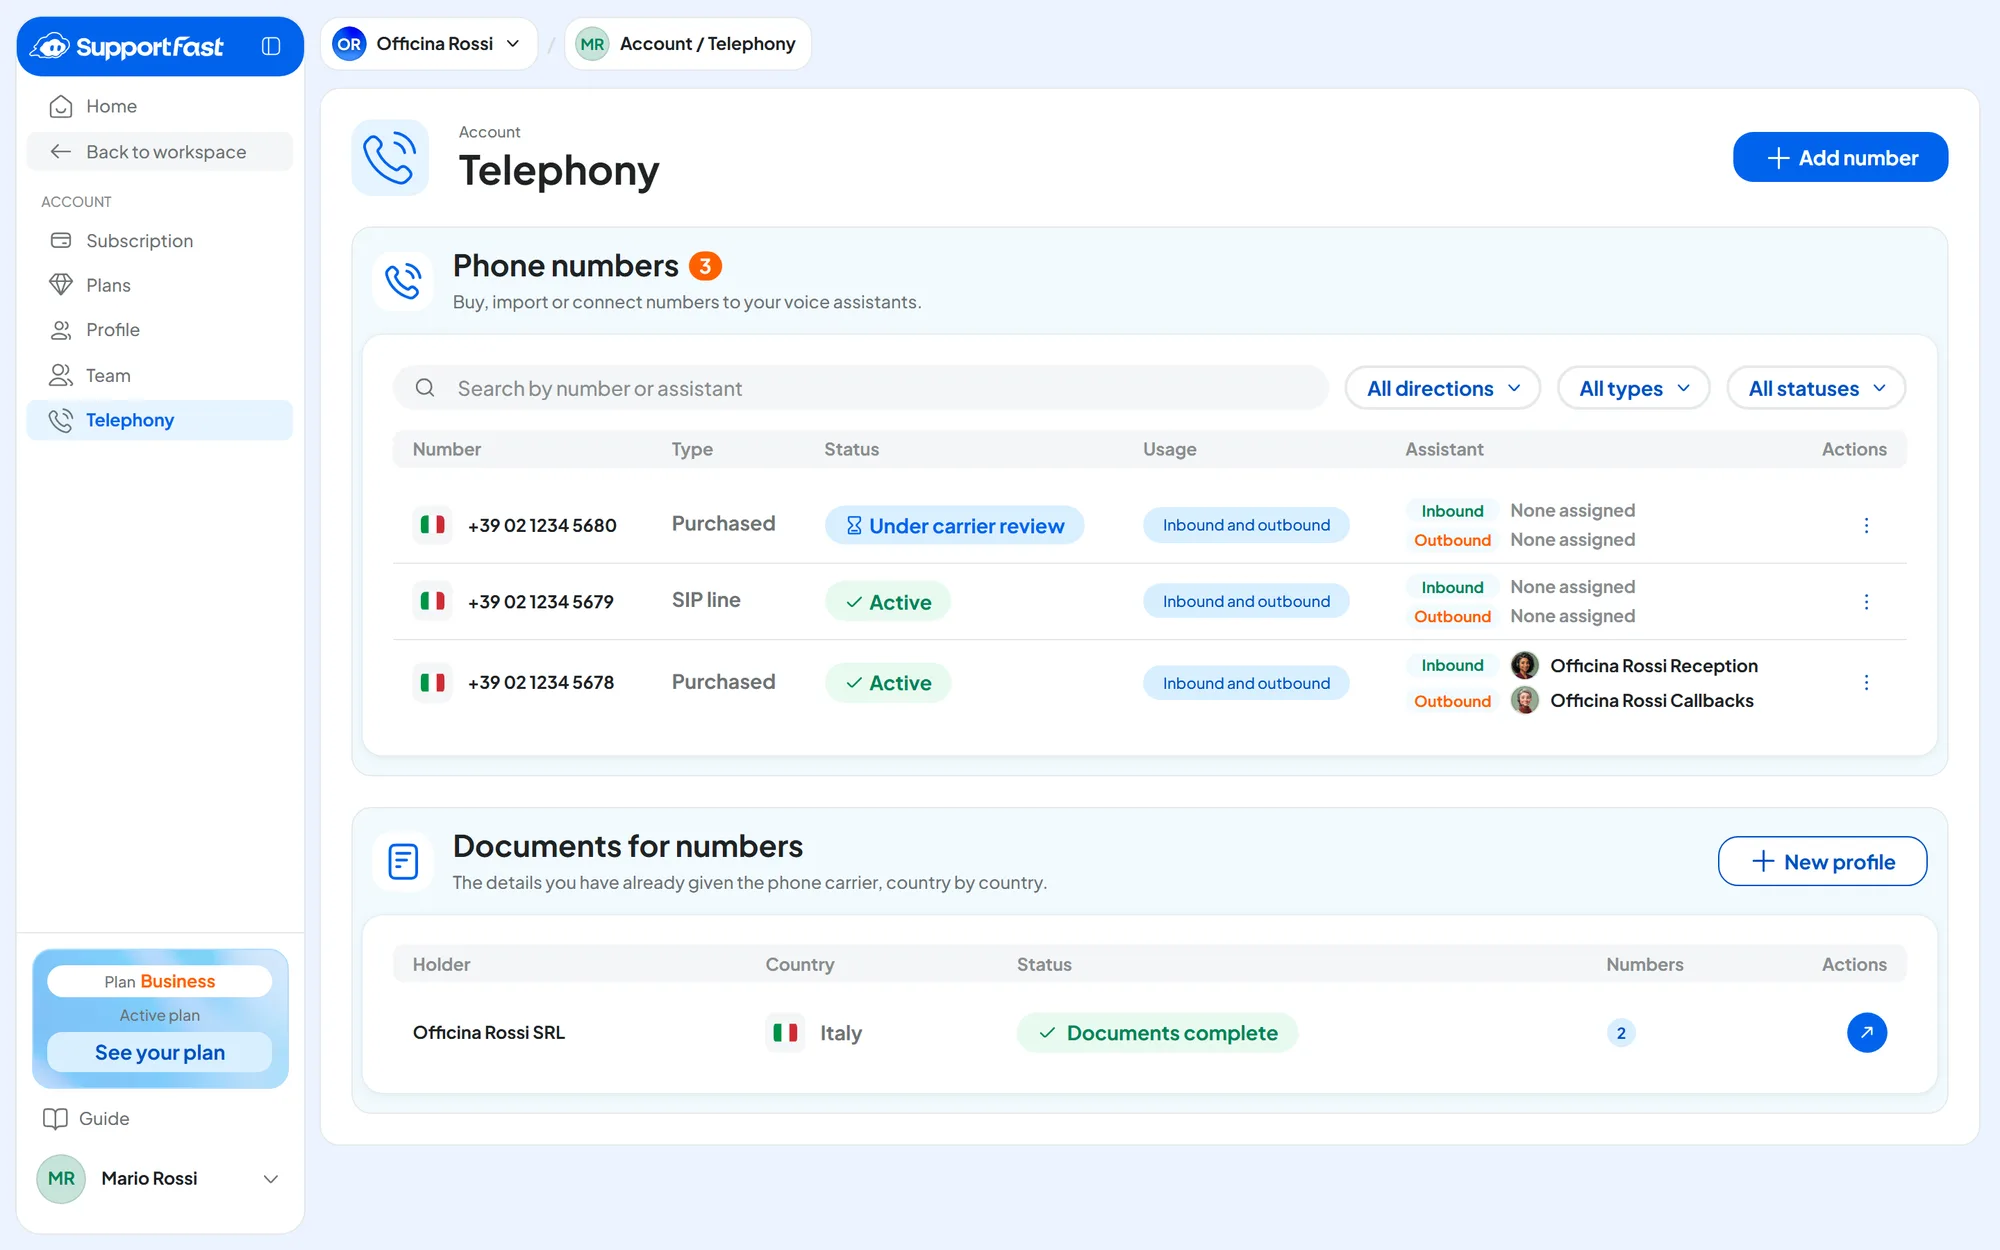Click the Documents complete status badge
The image size is (2000, 1250).
(x=1158, y=1032)
